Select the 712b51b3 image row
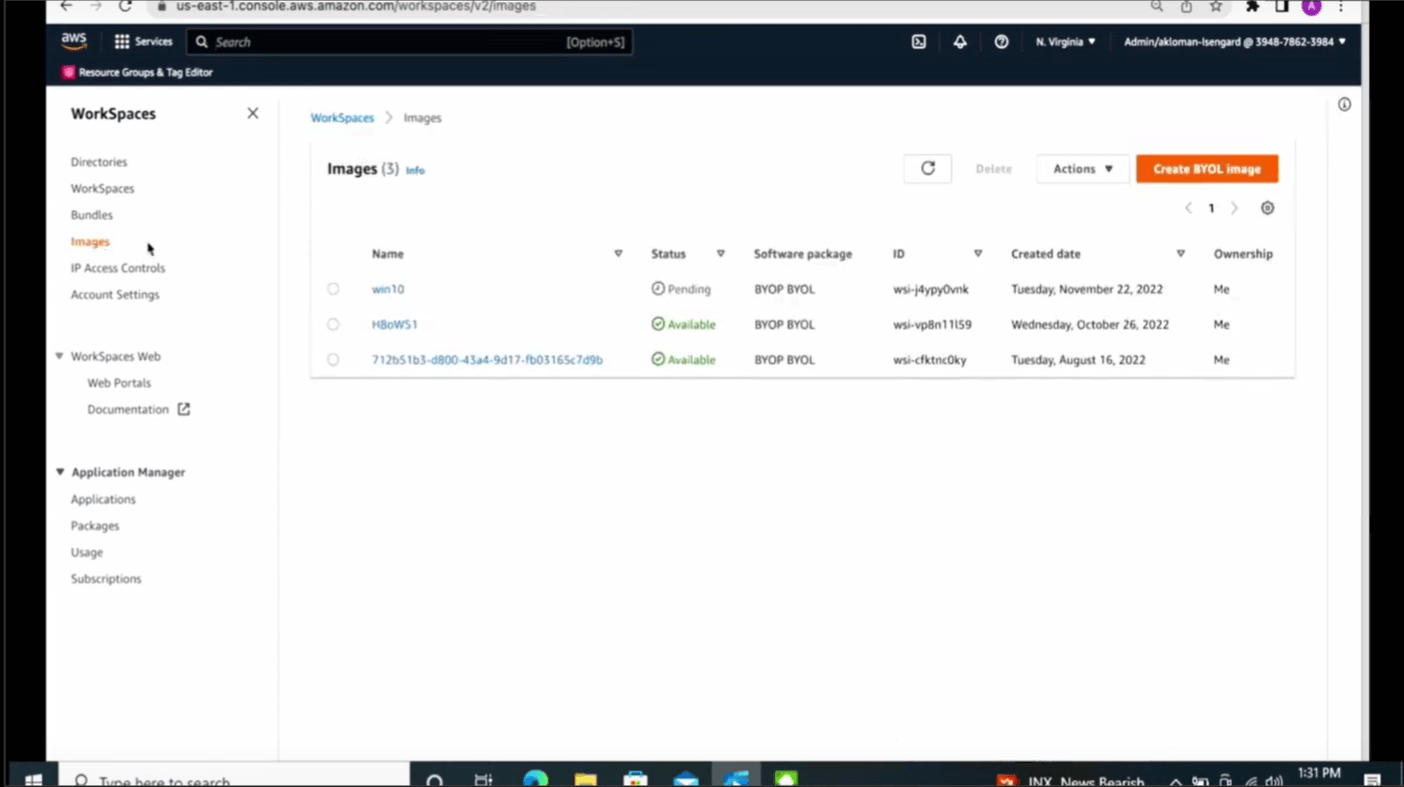 point(333,359)
